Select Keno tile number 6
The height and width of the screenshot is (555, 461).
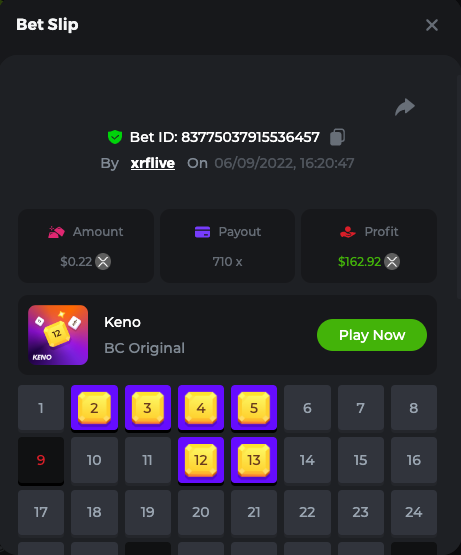click(307, 408)
